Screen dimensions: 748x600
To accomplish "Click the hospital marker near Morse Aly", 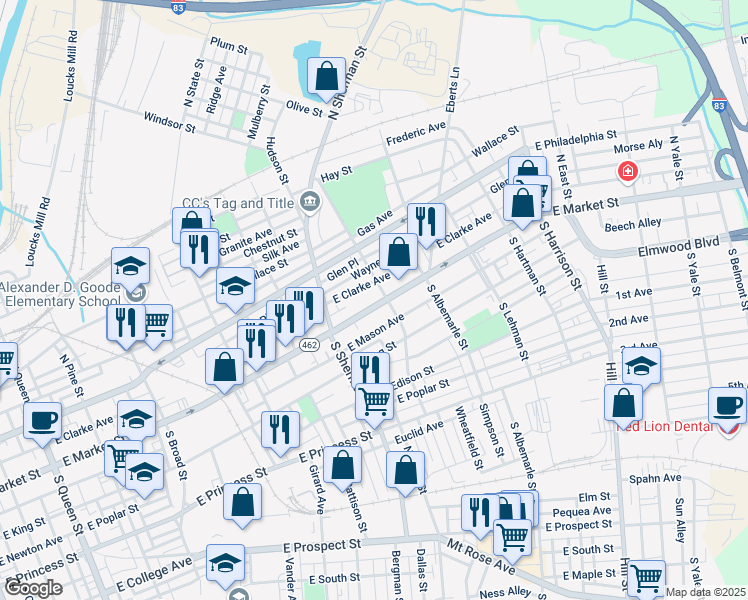I will pyautogui.click(x=628, y=171).
